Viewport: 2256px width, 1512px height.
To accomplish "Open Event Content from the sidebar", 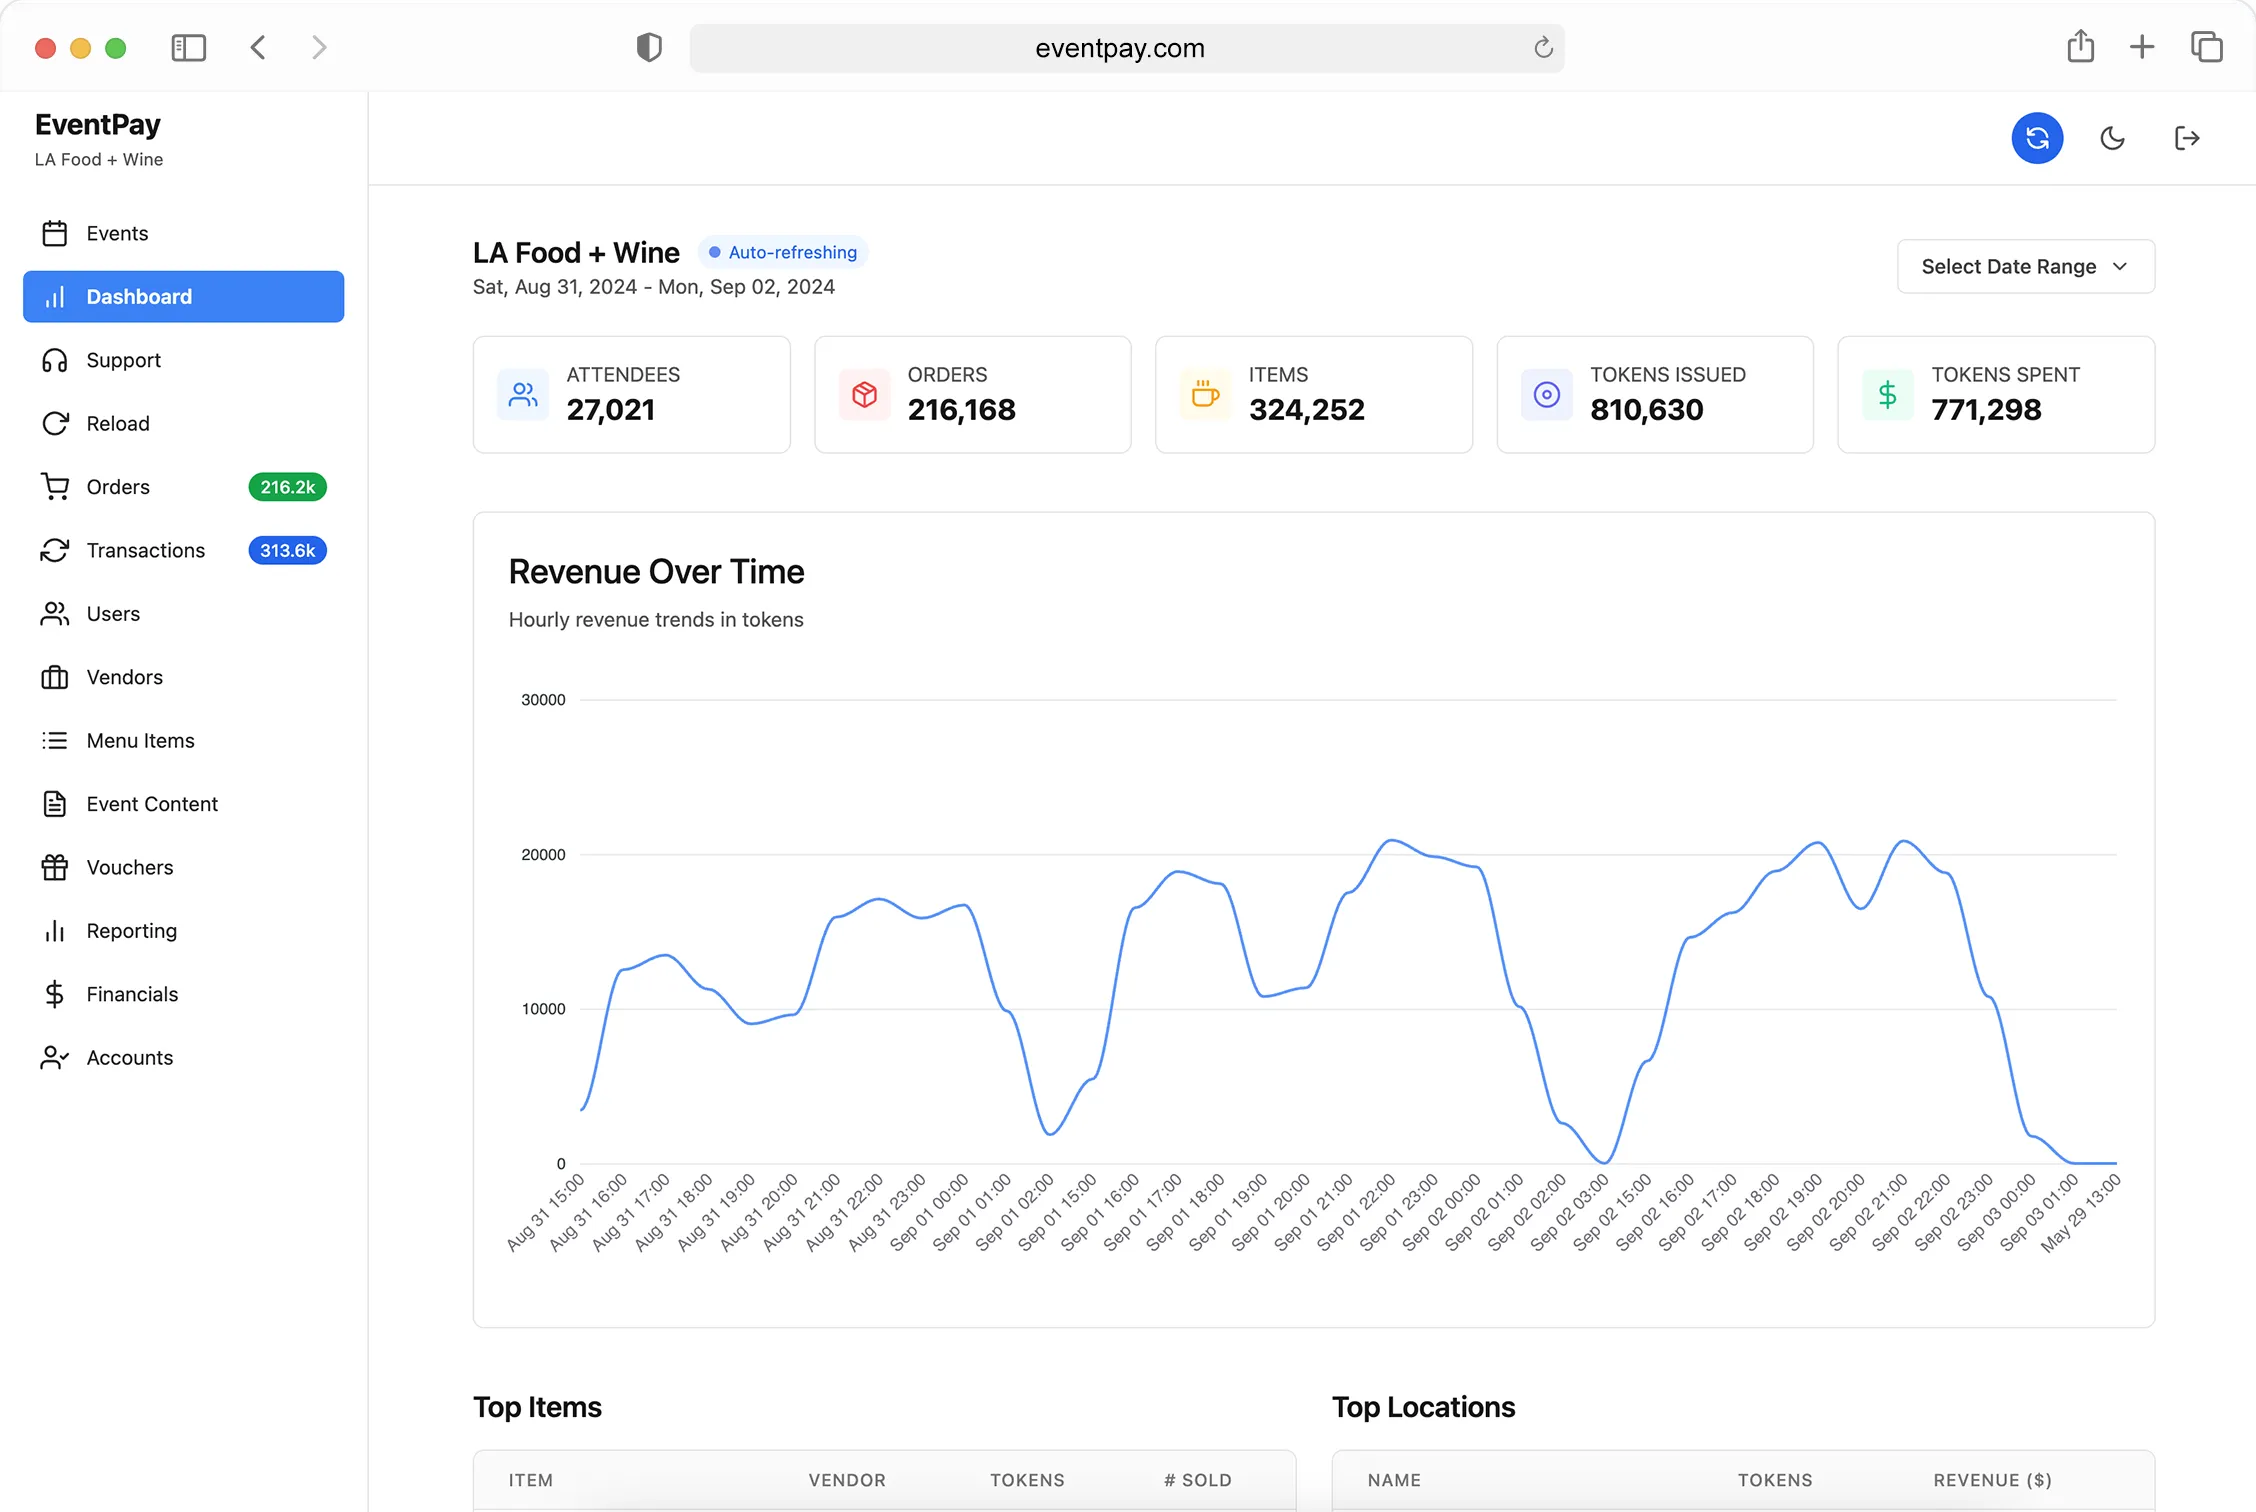I will tap(151, 803).
